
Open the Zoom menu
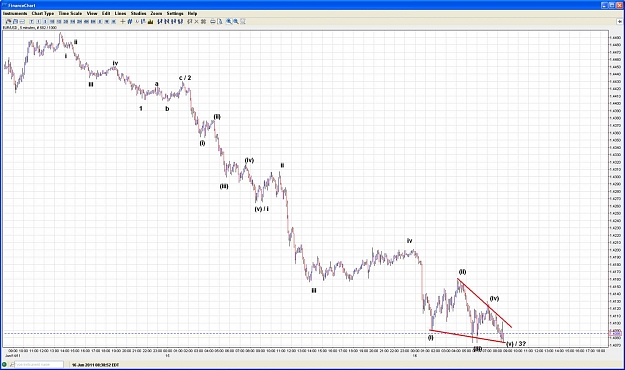click(x=156, y=13)
